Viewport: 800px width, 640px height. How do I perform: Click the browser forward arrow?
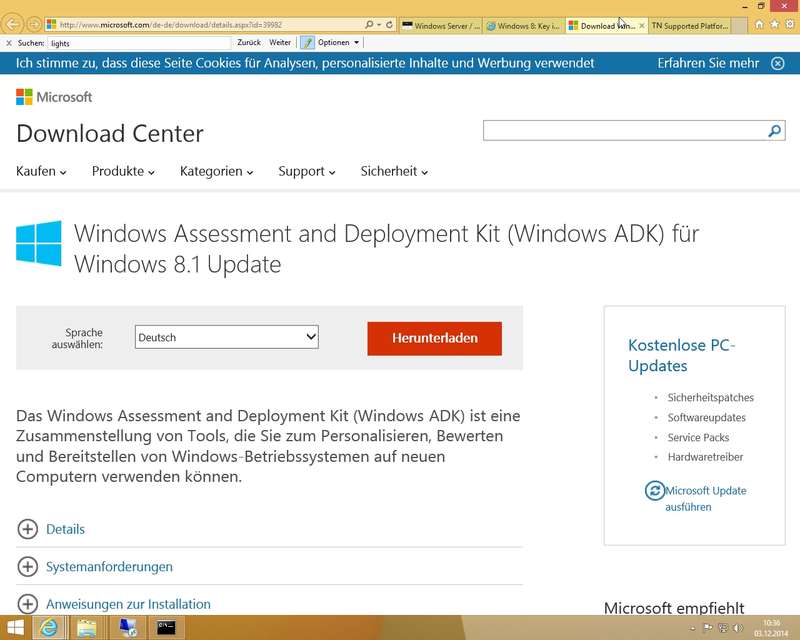click(34, 24)
